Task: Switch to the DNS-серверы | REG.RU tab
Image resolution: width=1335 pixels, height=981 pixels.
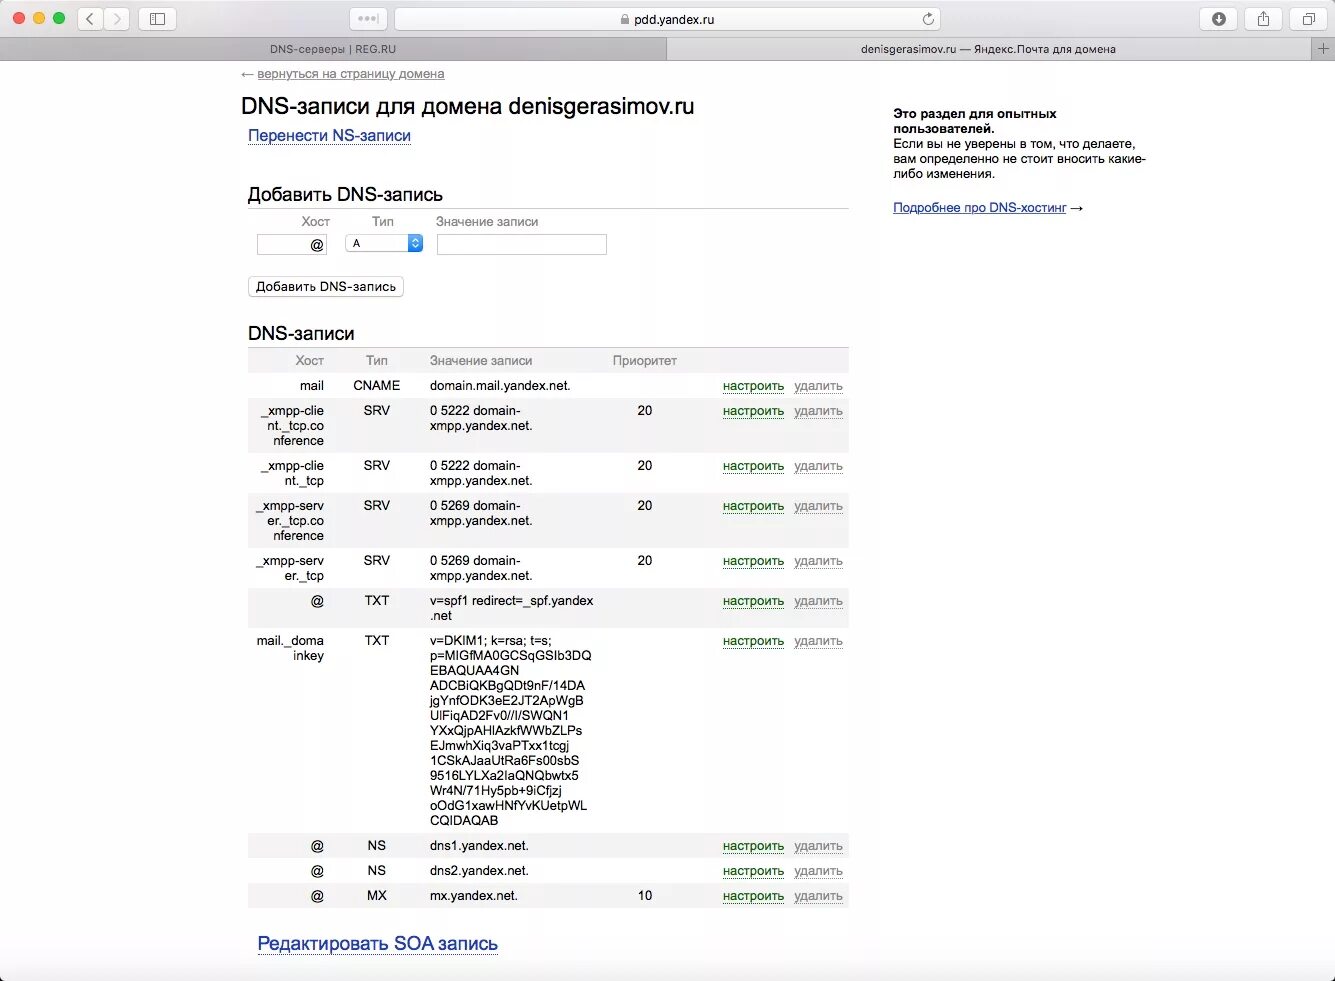Action: (333, 49)
